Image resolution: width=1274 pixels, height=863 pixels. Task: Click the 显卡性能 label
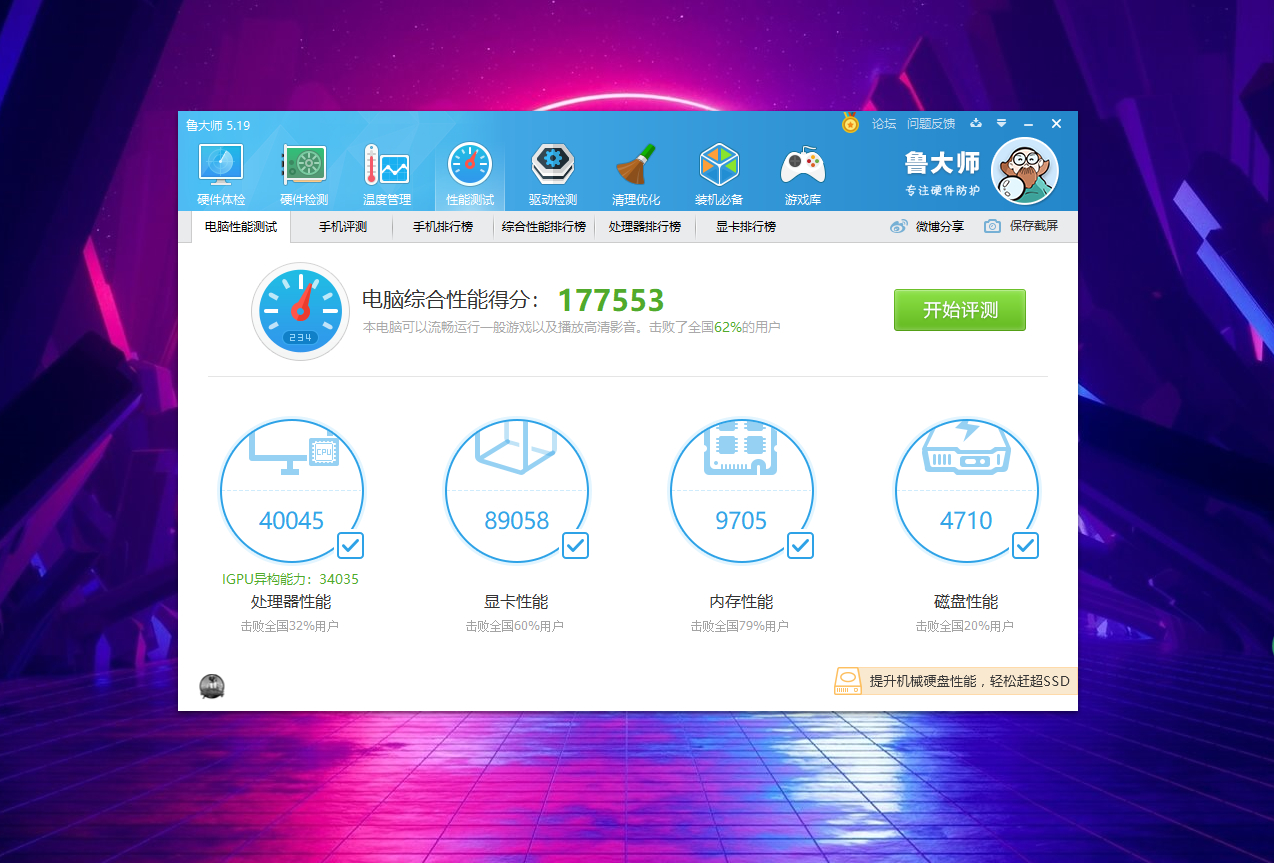516,602
